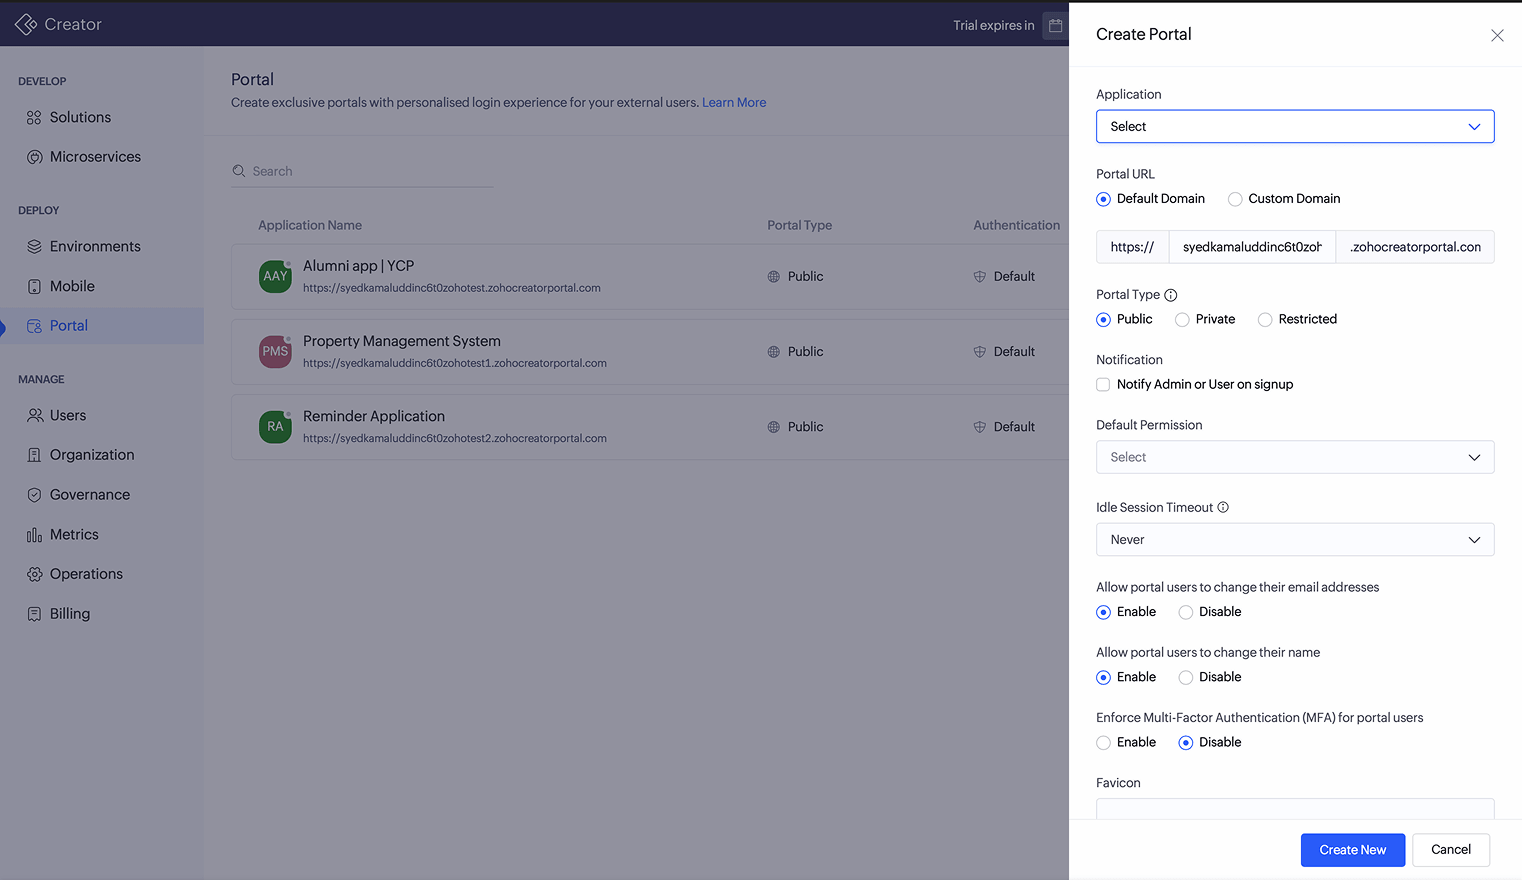Select the Custom Domain radio button
The height and width of the screenshot is (880, 1522).
1235,199
